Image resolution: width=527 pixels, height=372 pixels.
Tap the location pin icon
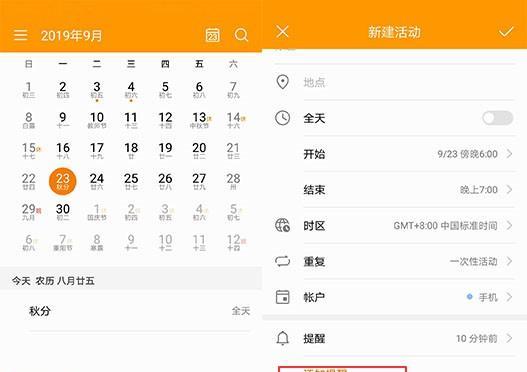click(x=282, y=82)
